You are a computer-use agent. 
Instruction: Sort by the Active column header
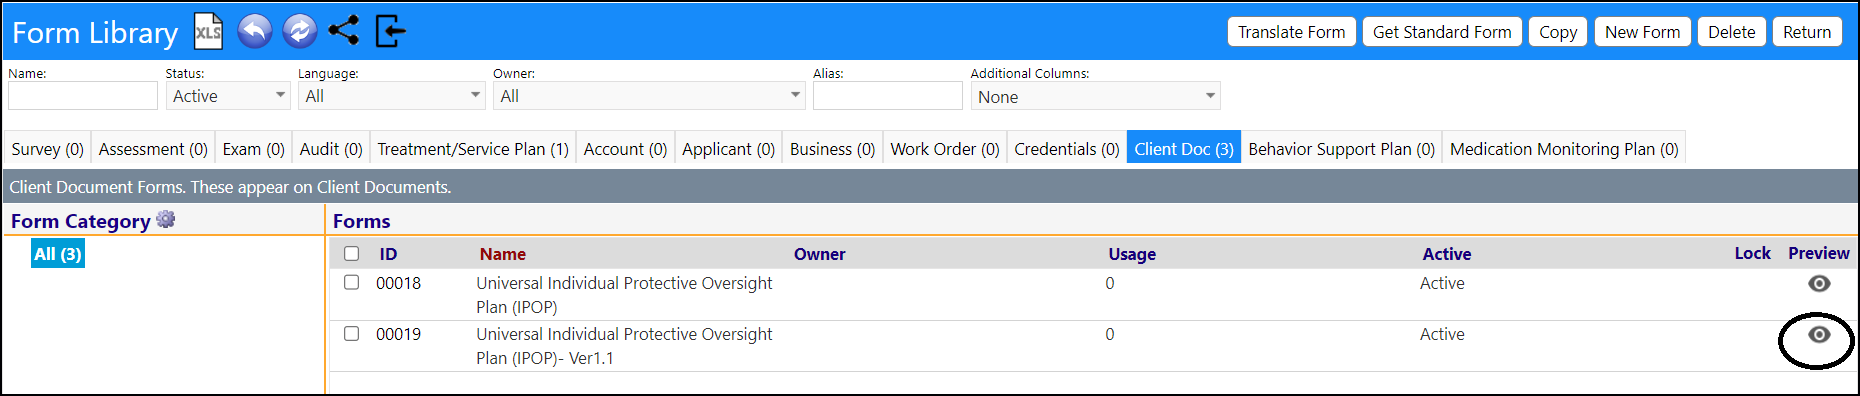(x=1447, y=254)
